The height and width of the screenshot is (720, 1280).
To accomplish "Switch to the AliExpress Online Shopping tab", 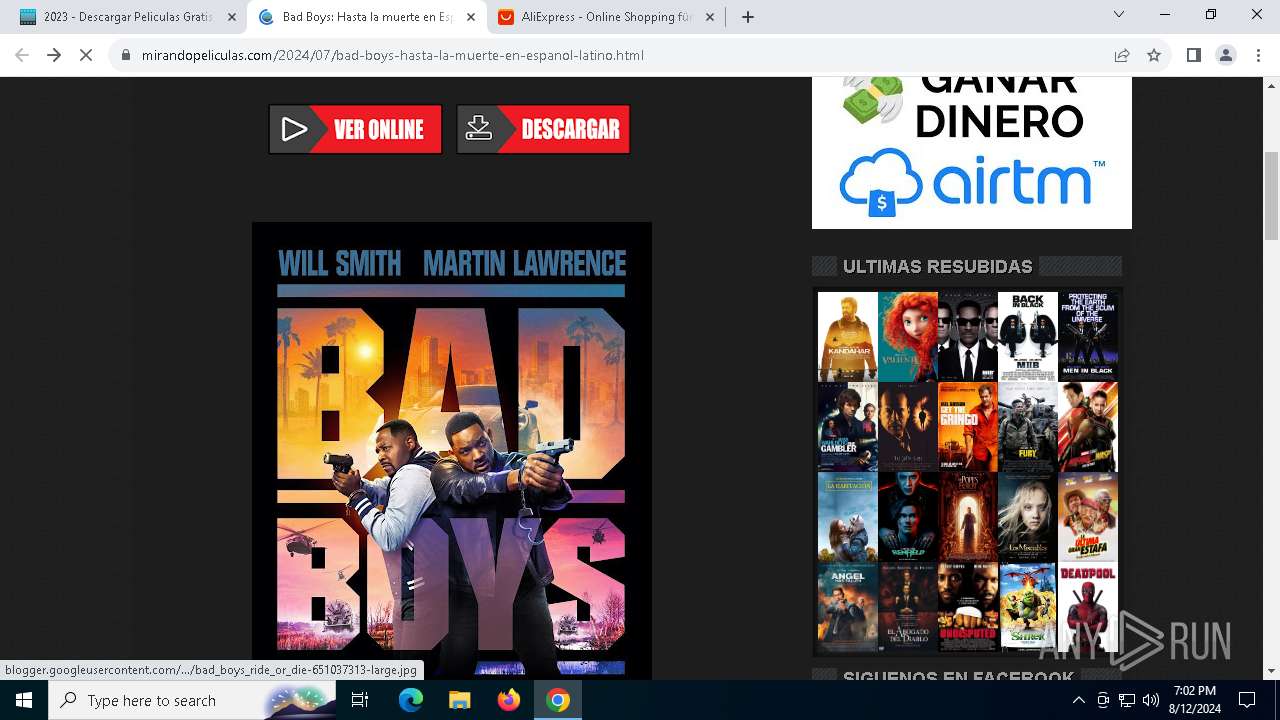I will pos(606,17).
